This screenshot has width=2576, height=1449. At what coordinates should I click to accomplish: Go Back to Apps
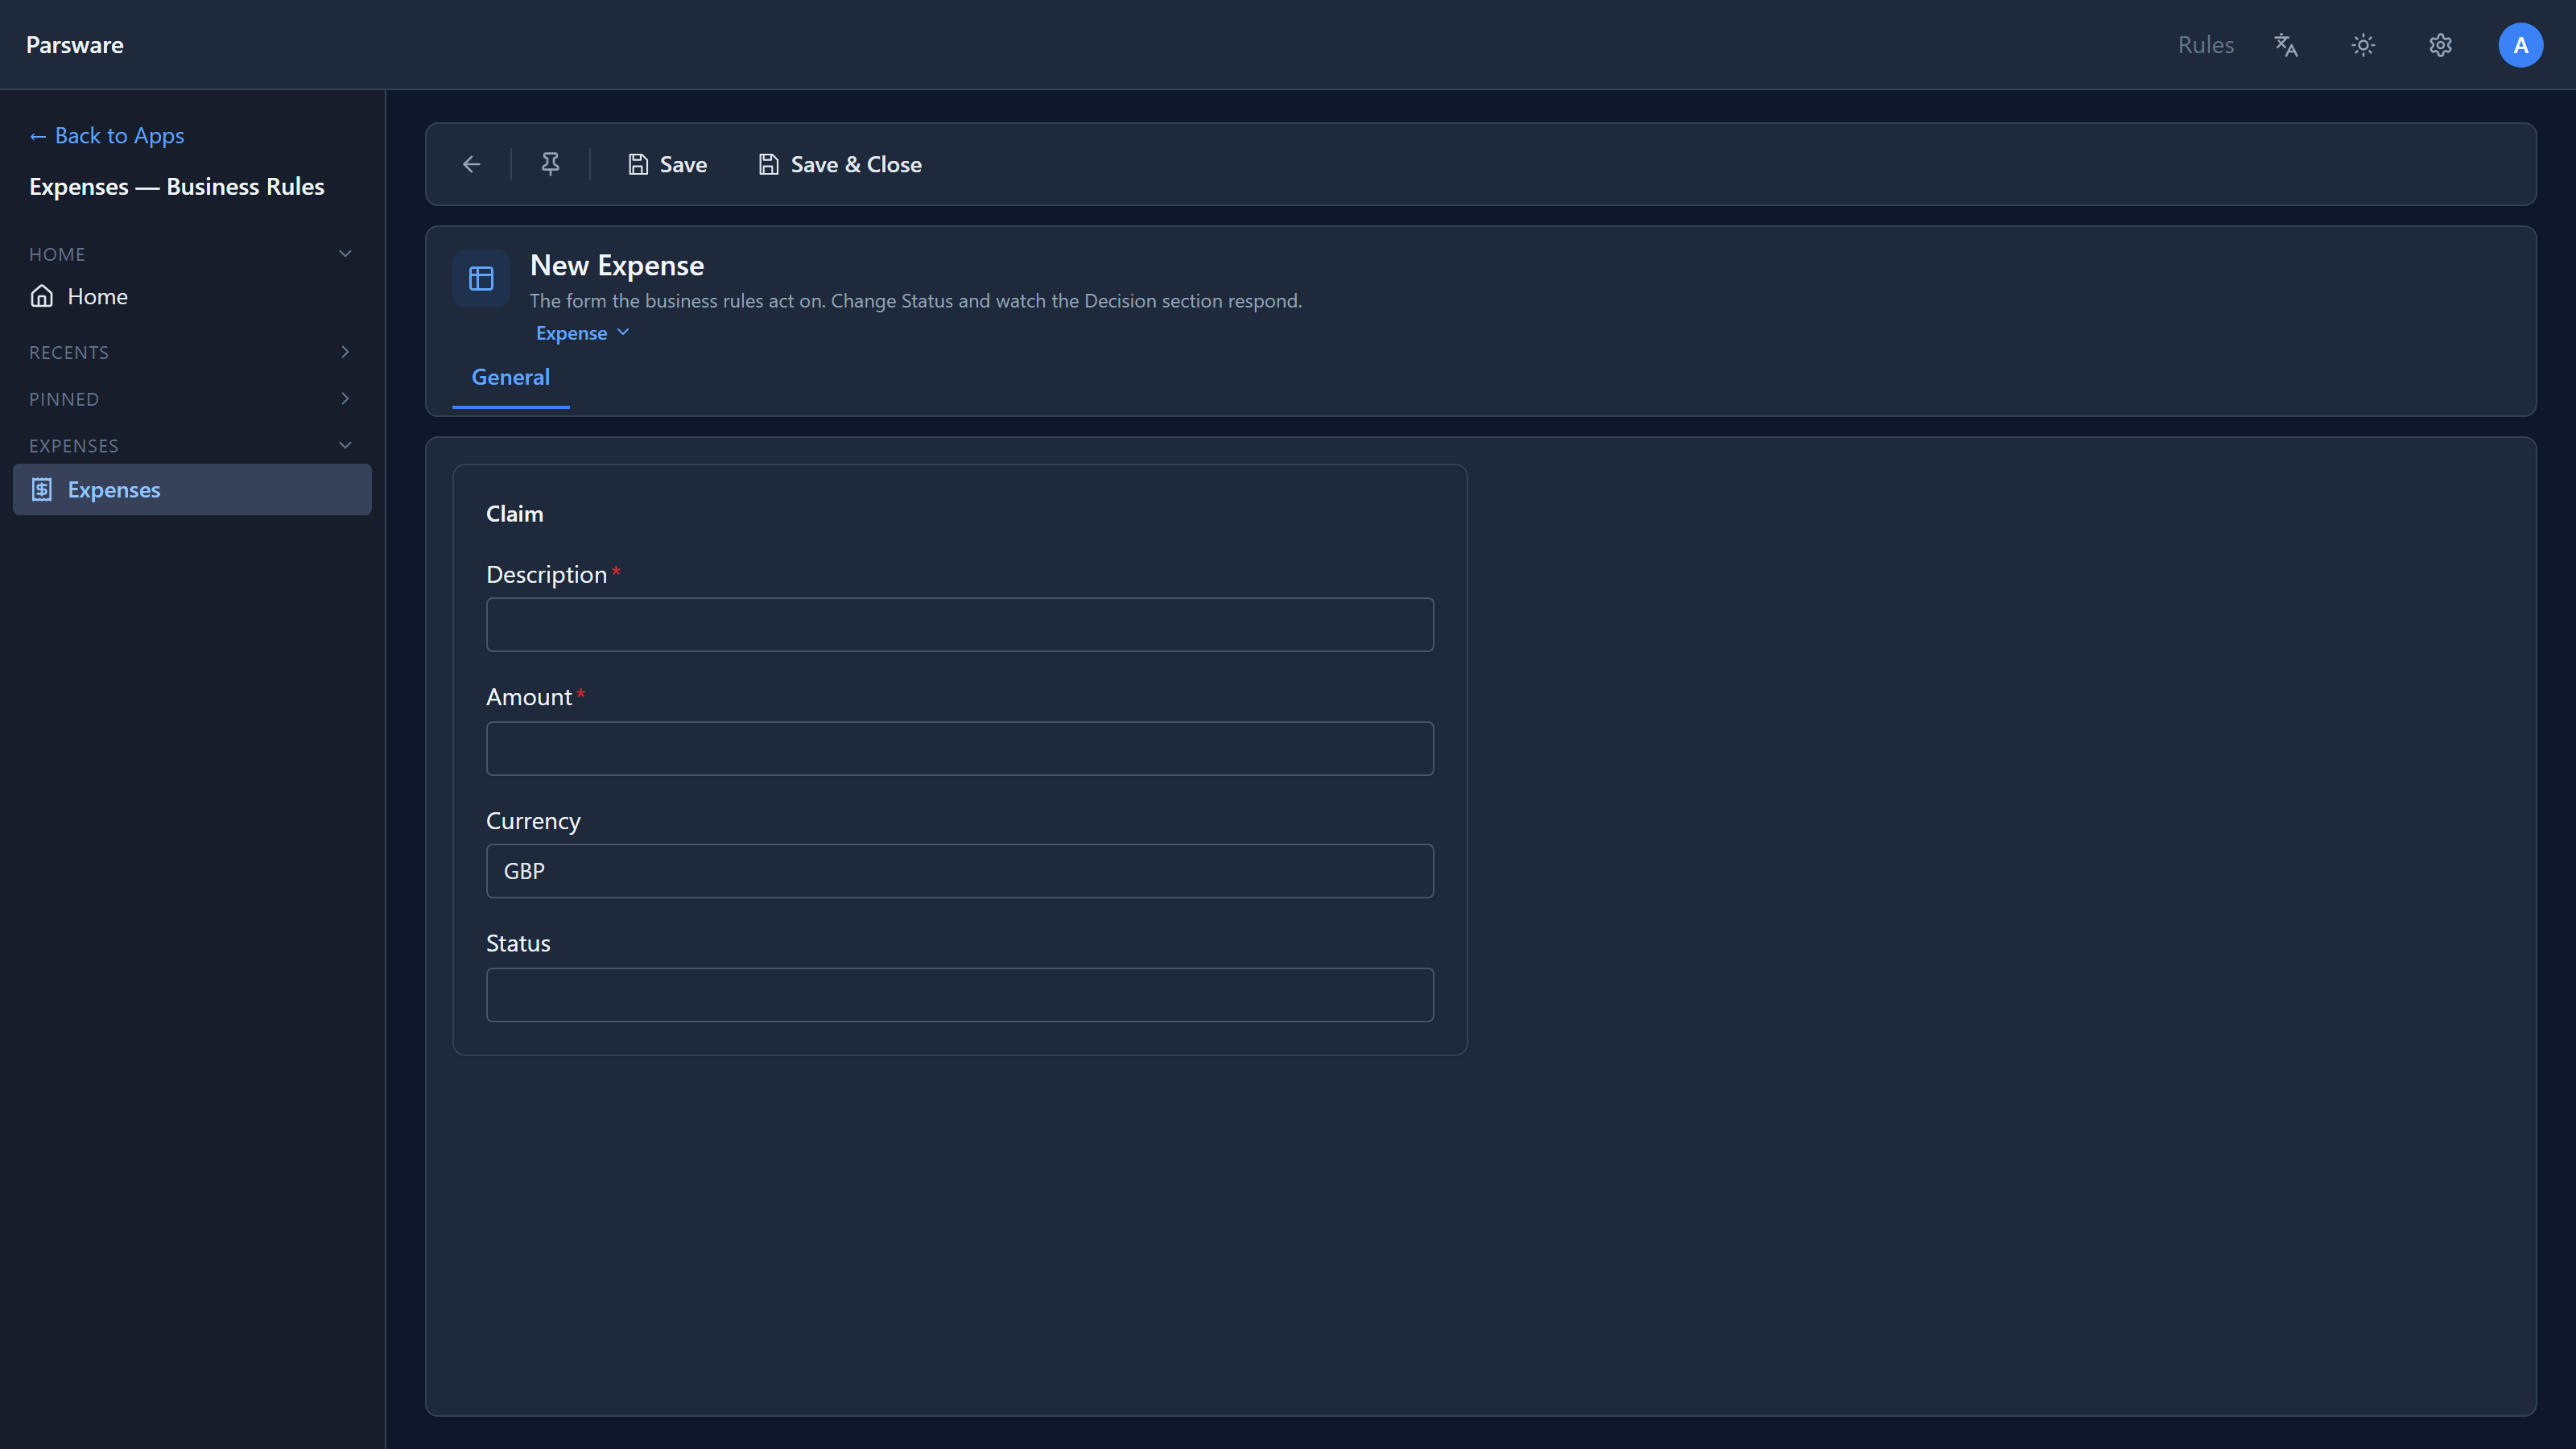[x=107, y=135]
